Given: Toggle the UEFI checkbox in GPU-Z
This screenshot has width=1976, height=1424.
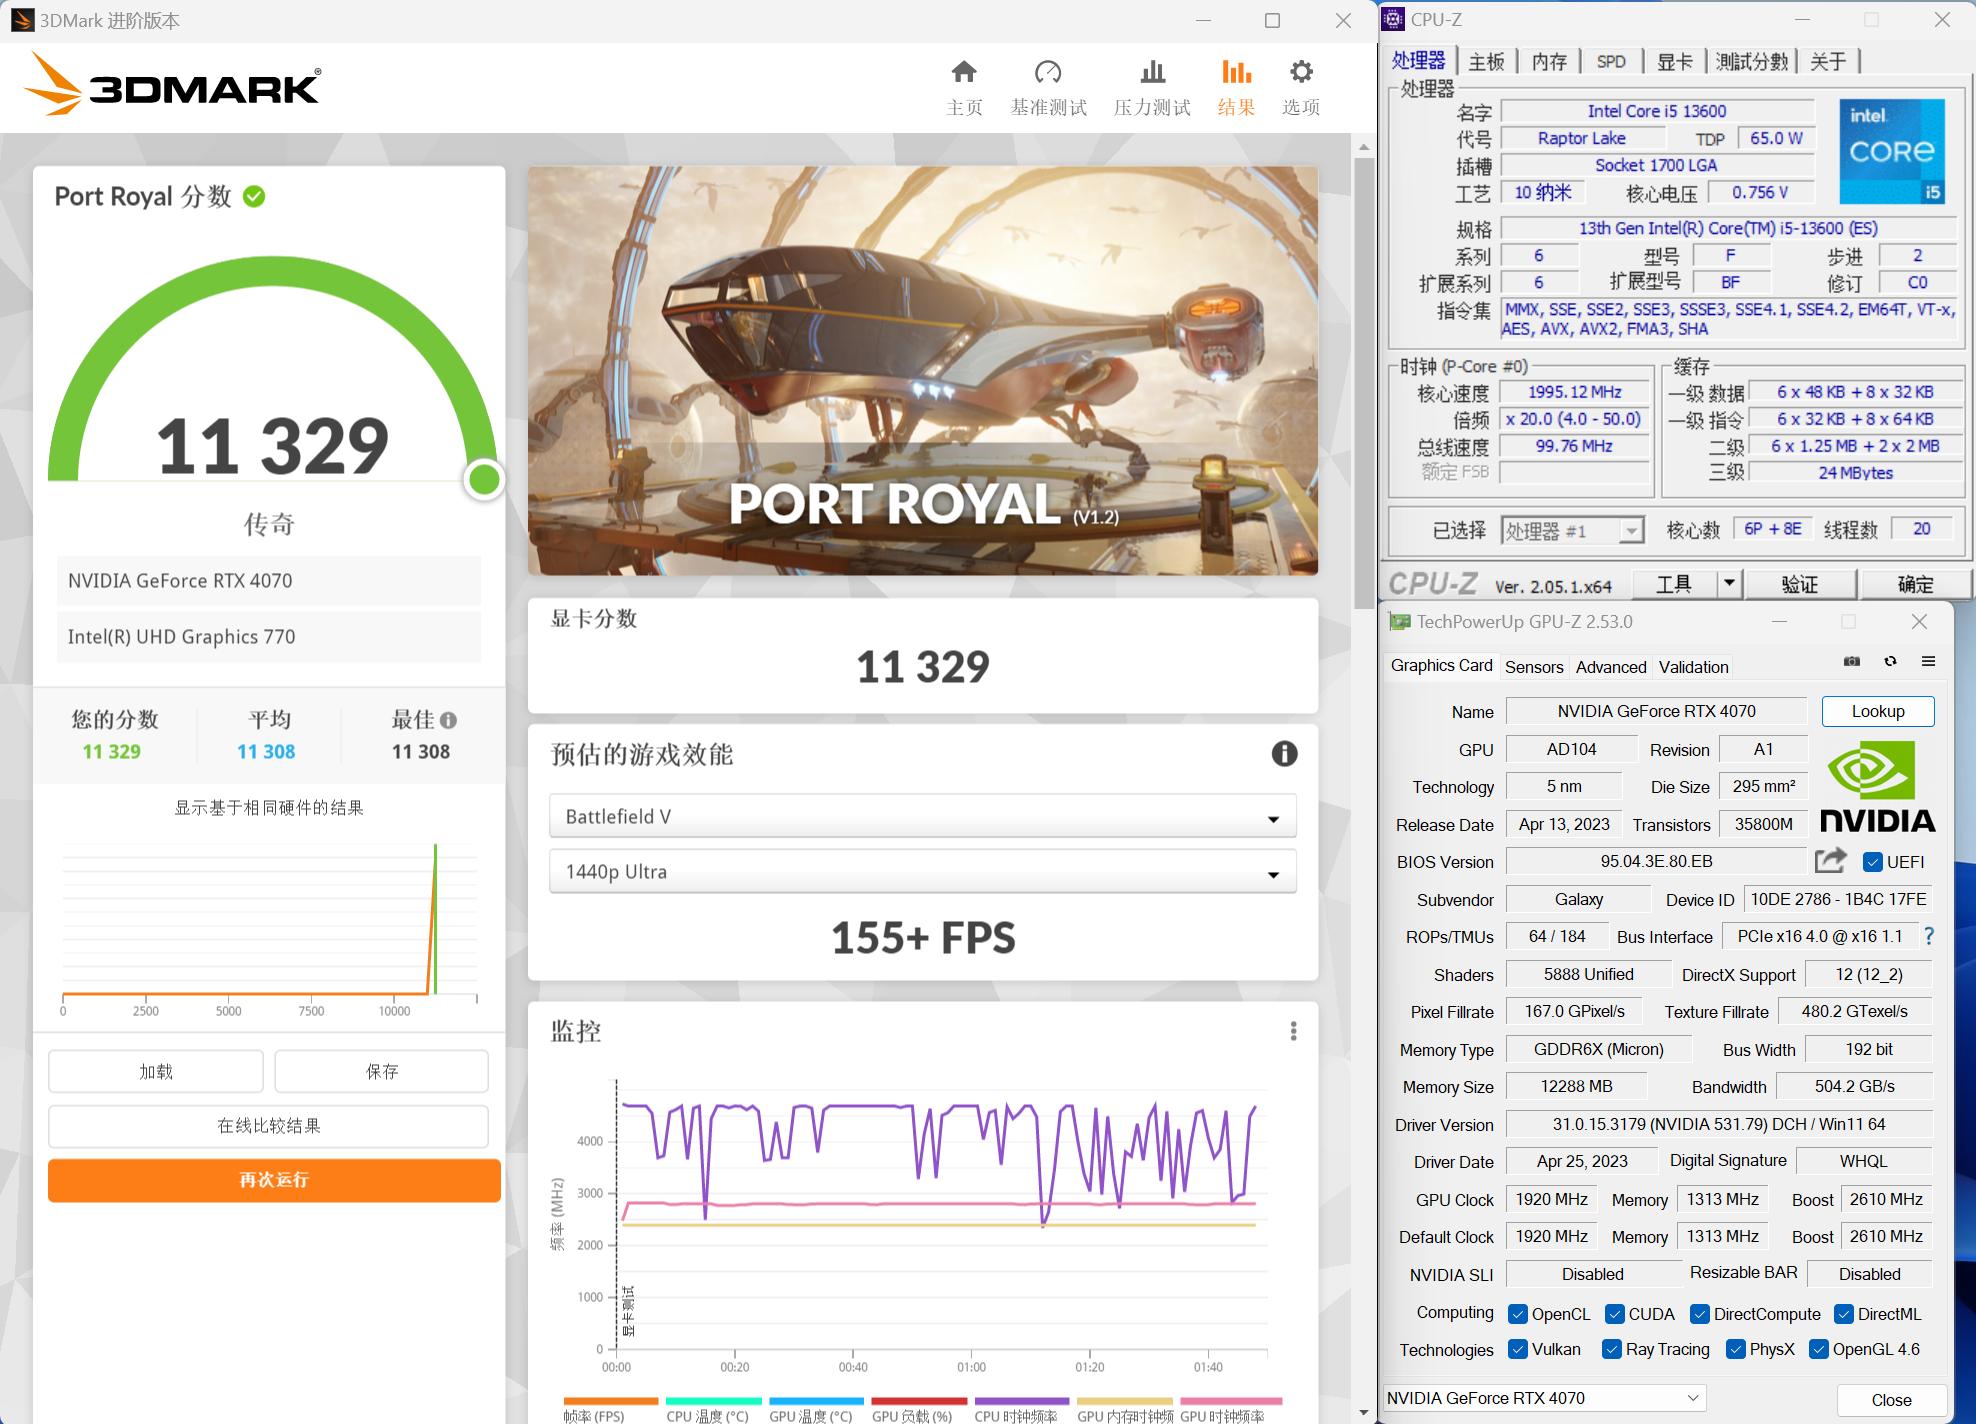Looking at the screenshot, I should coord(1871,861).
